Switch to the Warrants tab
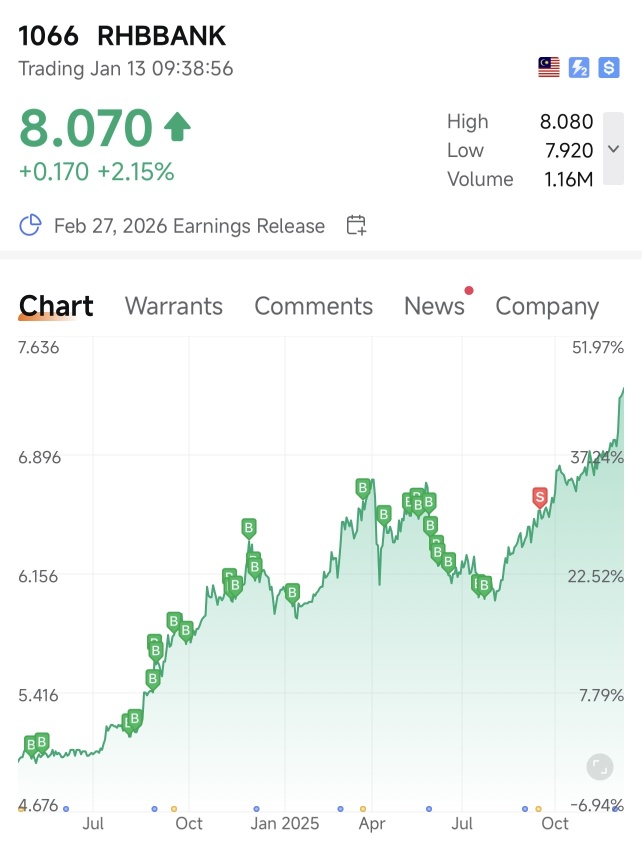The image size is (642, 842). 174,306
